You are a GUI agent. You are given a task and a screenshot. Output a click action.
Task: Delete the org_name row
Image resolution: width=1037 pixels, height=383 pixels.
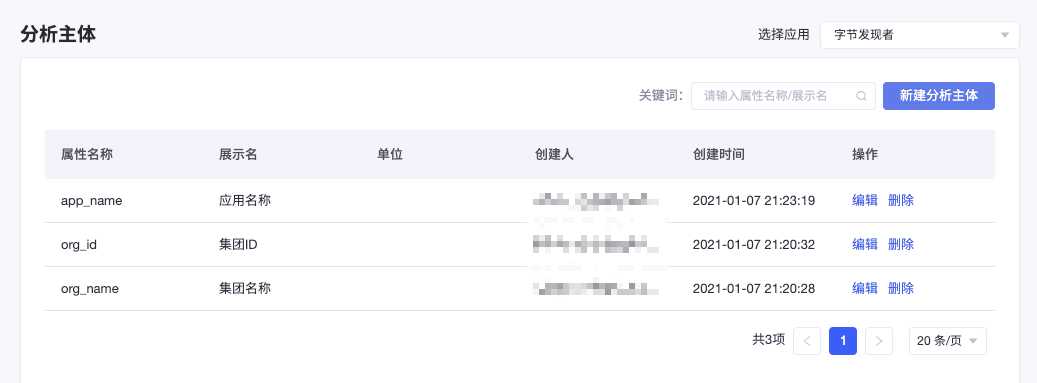click(901, 288)
